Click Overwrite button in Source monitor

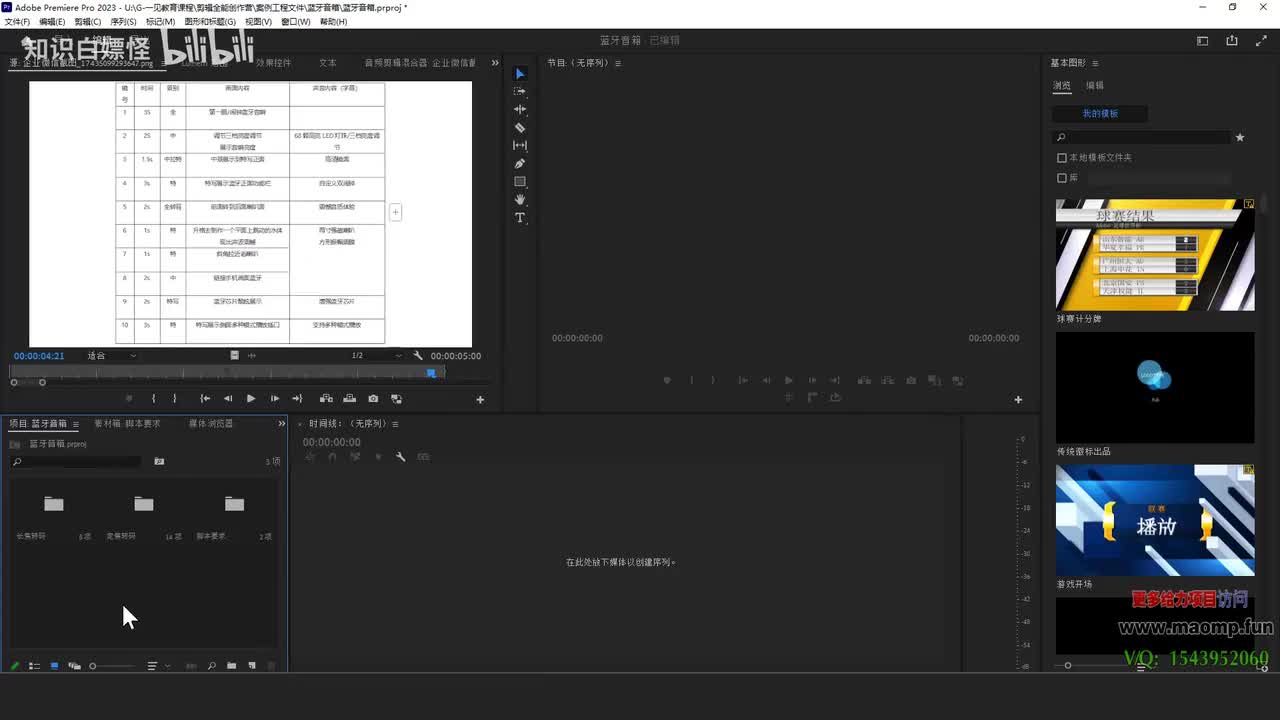[x=349, y=399]
